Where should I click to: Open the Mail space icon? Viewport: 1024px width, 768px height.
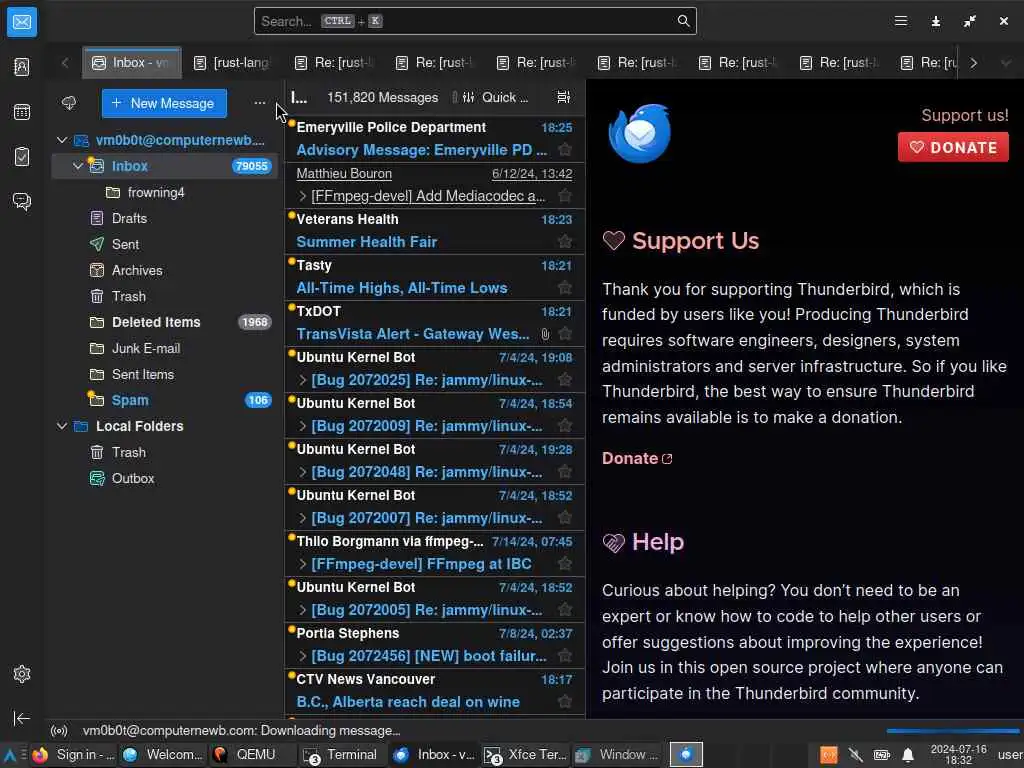pyautogui.click(x=22, y=22)
